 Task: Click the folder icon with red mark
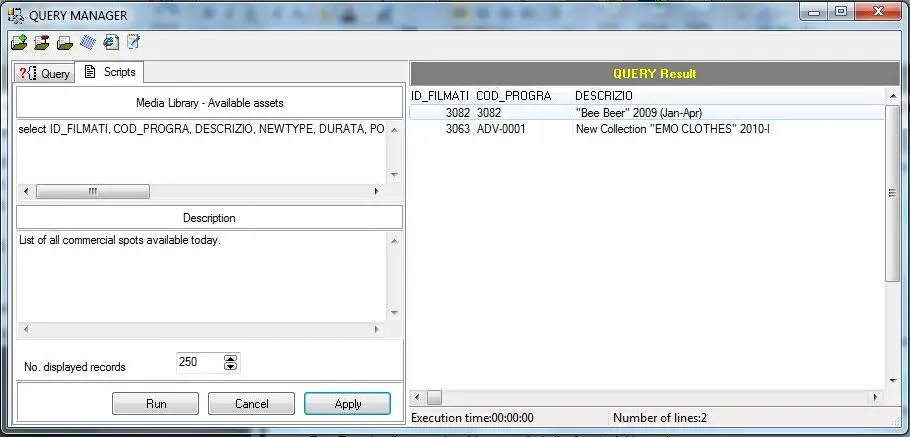coord(41,42)
